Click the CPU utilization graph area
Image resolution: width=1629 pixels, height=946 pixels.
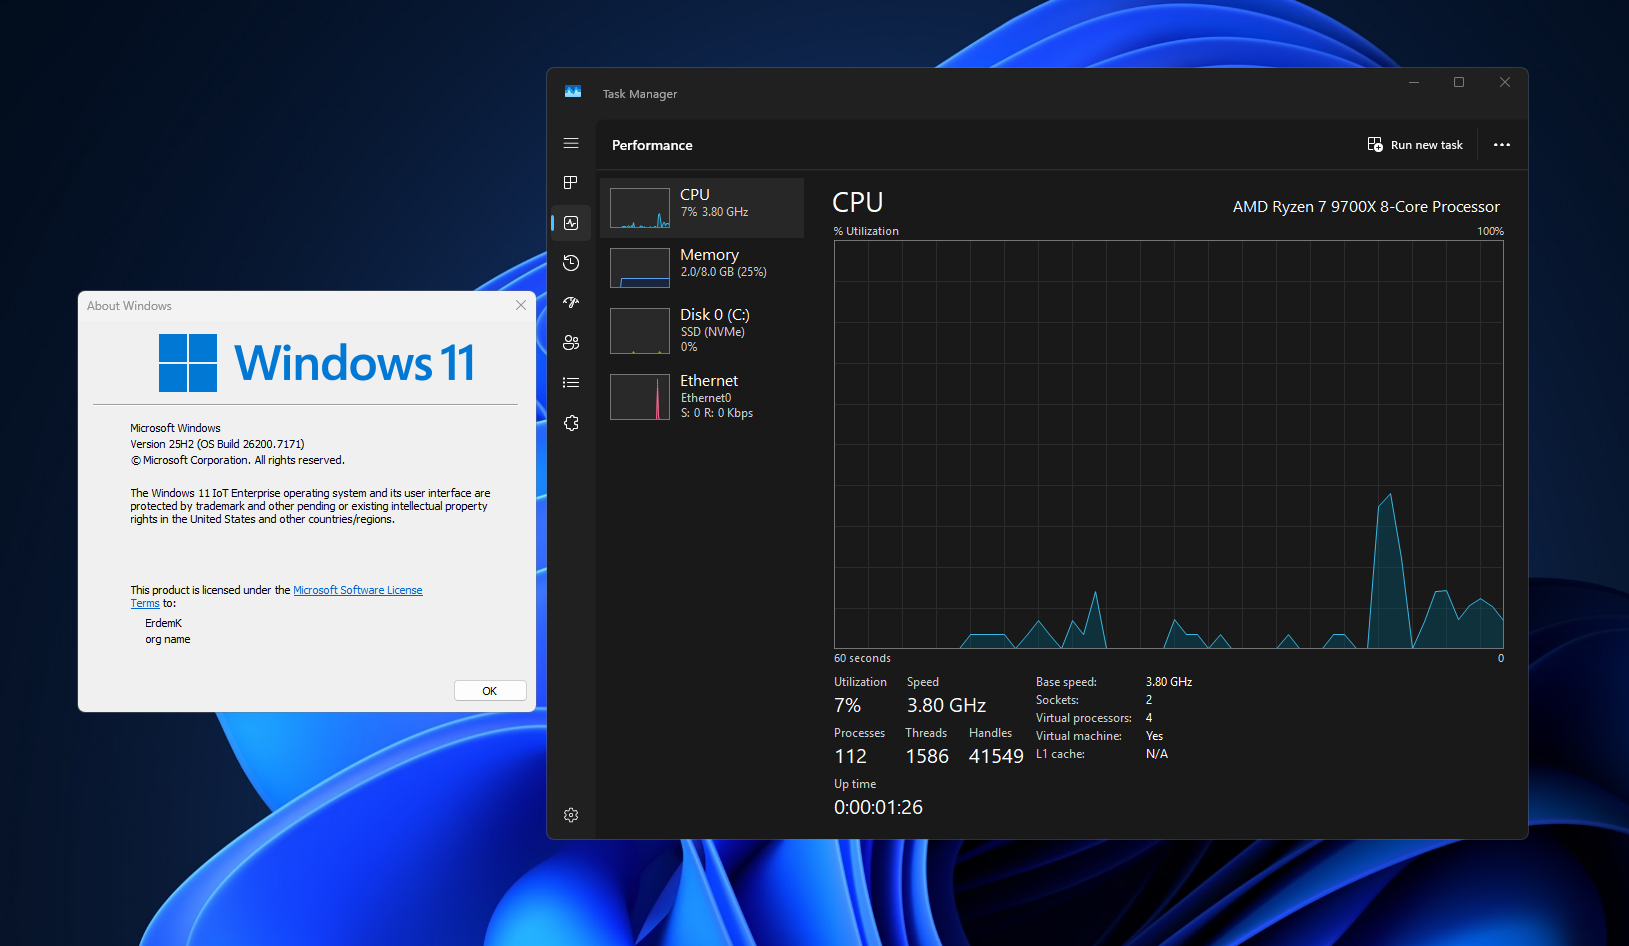click(1169, 445)
